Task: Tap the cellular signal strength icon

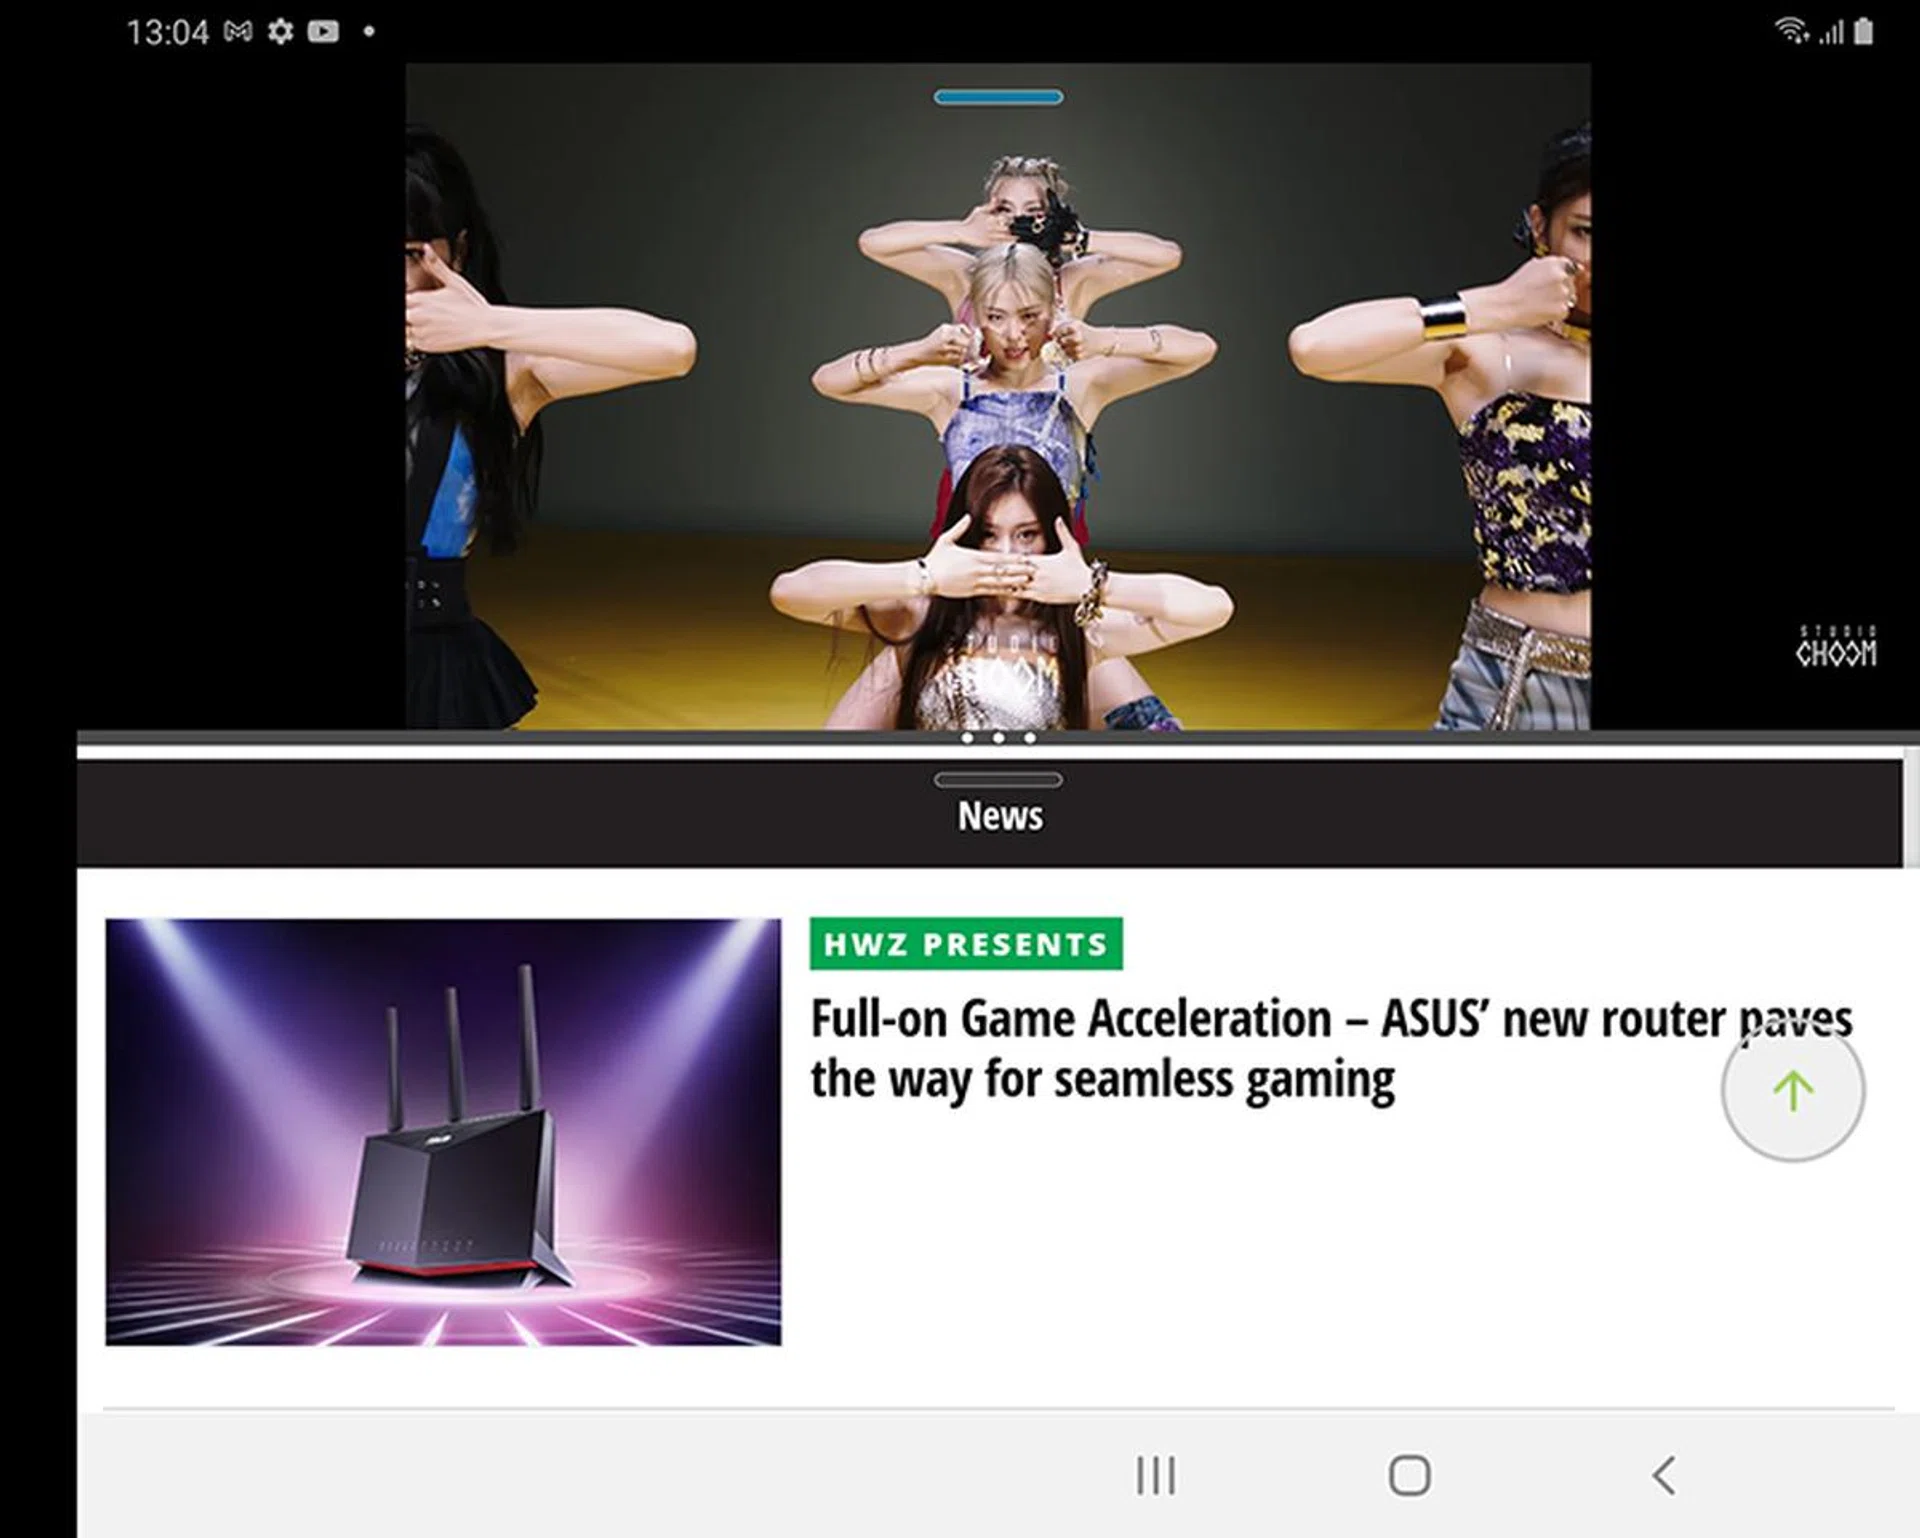Action: click(1830, 33)
